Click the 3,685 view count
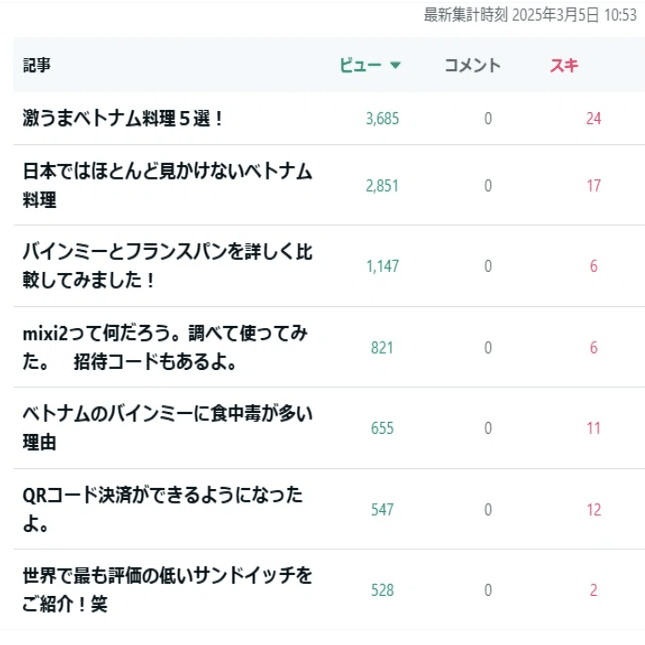Image resolution: width=645 pixels, height=645 pixels. click(382, 118)
